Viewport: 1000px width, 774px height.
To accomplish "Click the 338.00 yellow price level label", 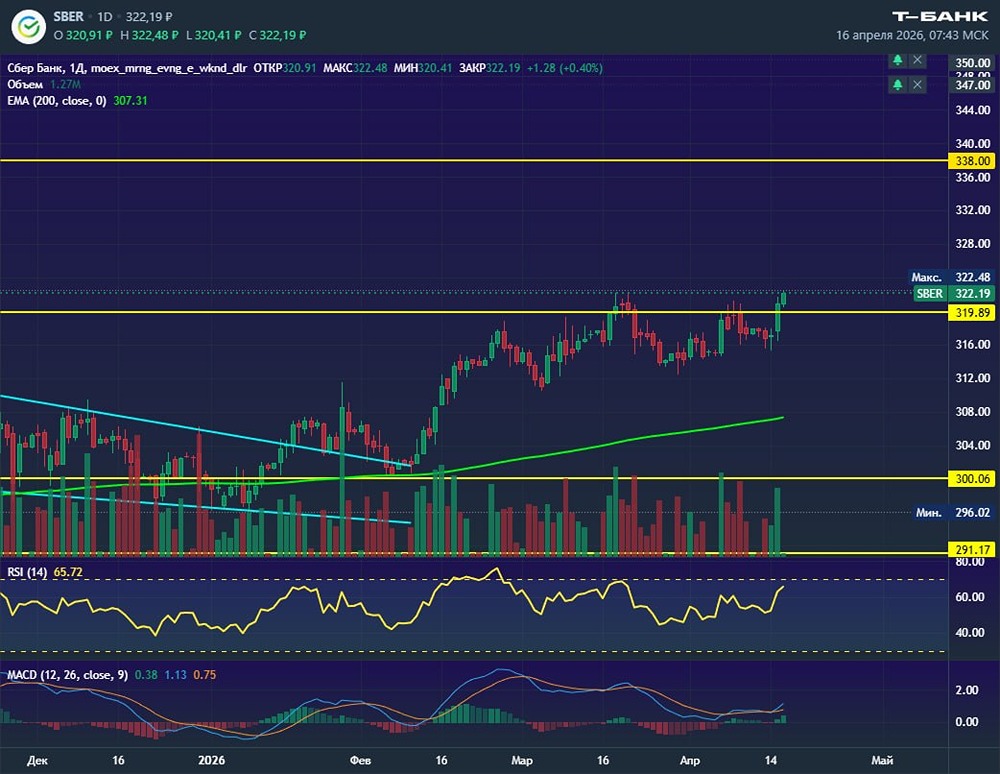I will (972, 160).
